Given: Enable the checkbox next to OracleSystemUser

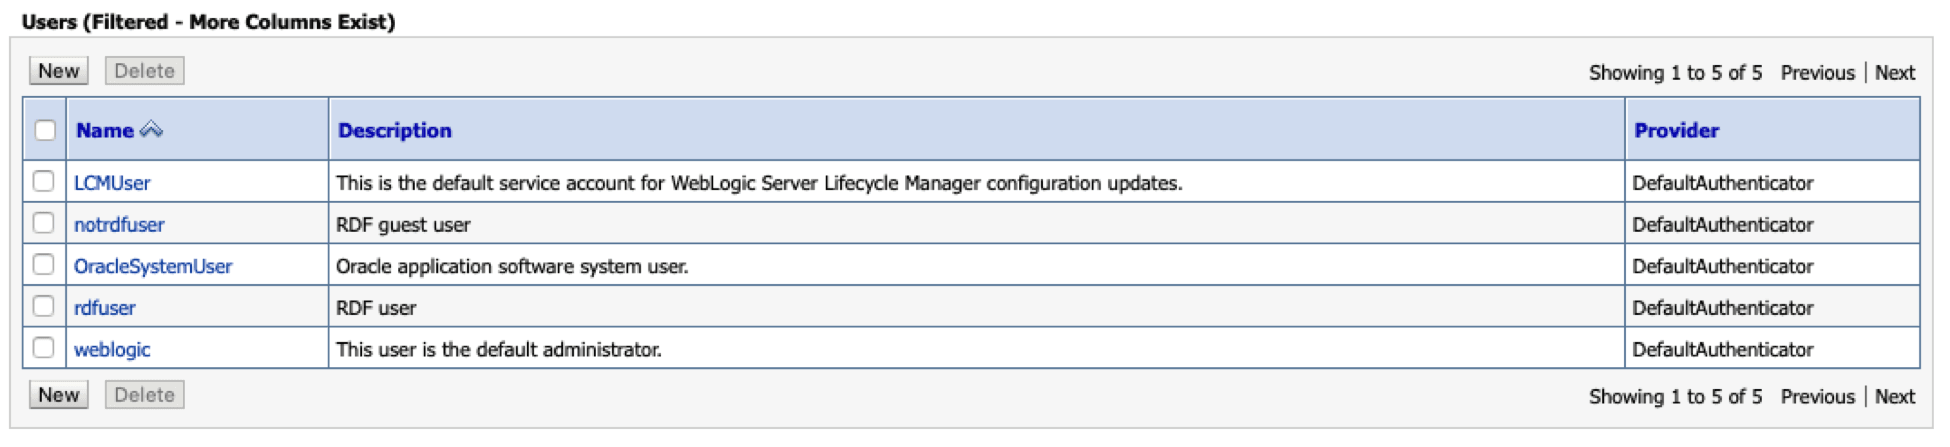Looking at the screenshot, I should click(43, 265).
